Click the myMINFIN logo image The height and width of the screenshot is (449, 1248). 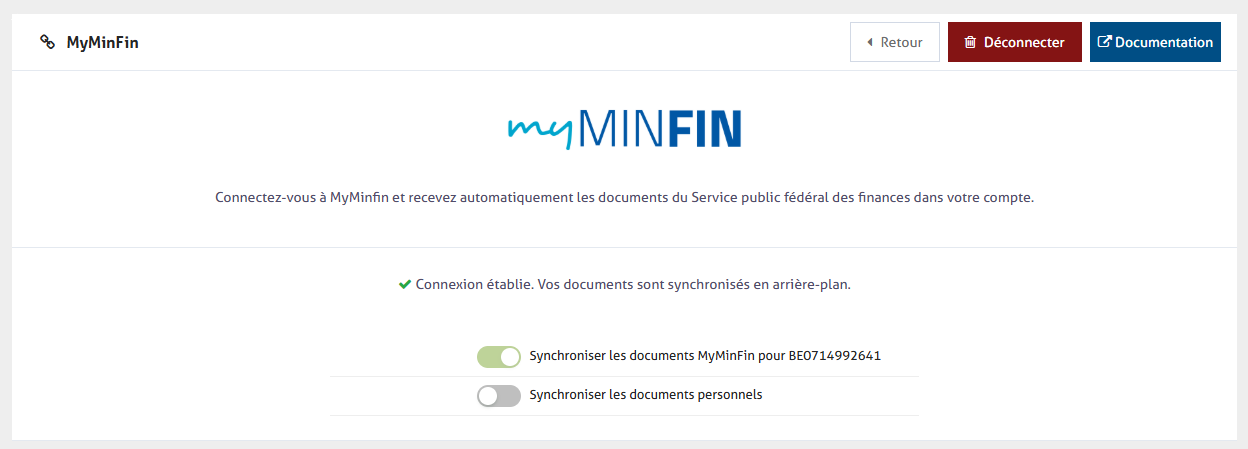(624, 129)
